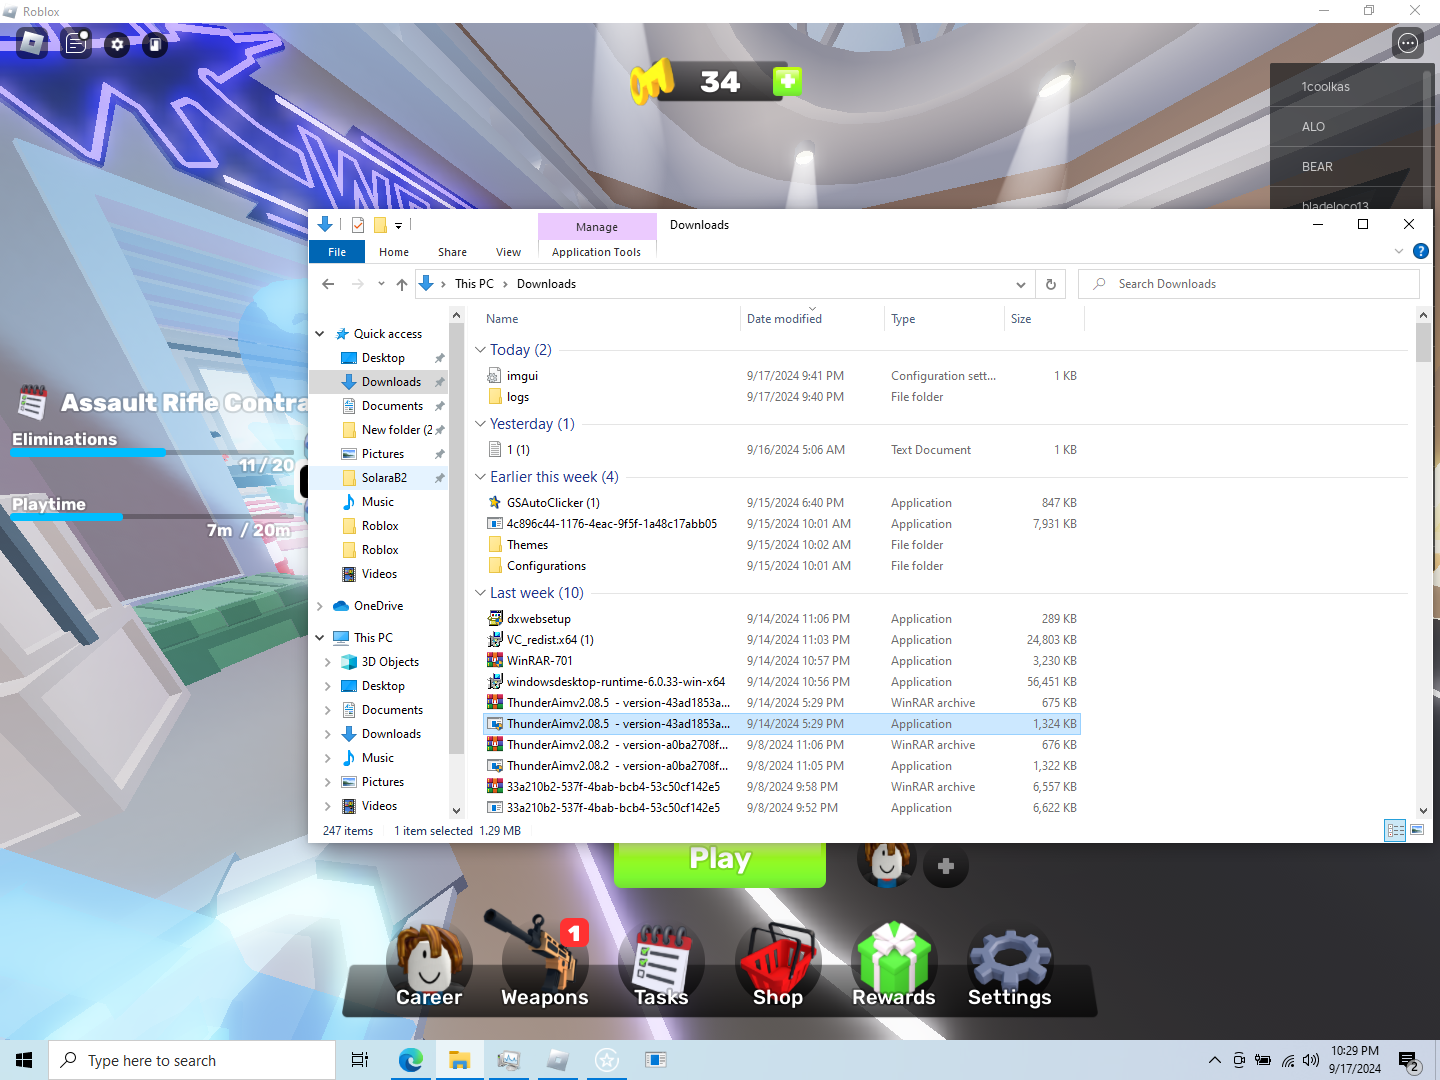Launch Microsoft Edge from taskbar
The image size is (1440, 1080).
[410, 1060]
